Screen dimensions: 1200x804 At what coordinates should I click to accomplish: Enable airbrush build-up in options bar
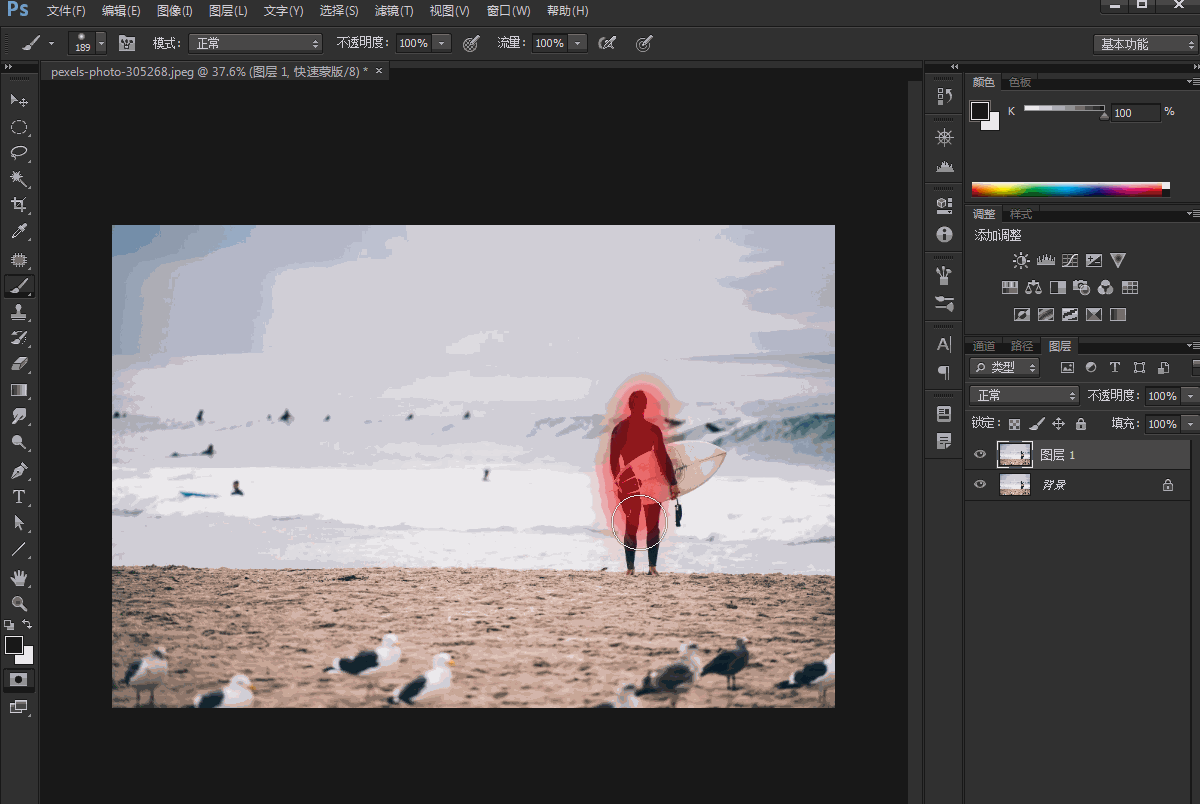606,43
